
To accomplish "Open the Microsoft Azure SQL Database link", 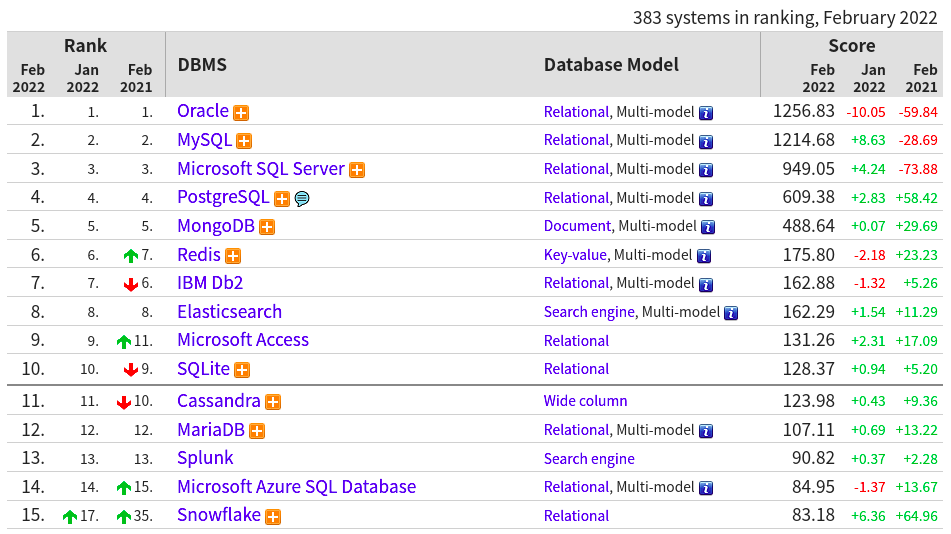I will [x=297, y=487].
